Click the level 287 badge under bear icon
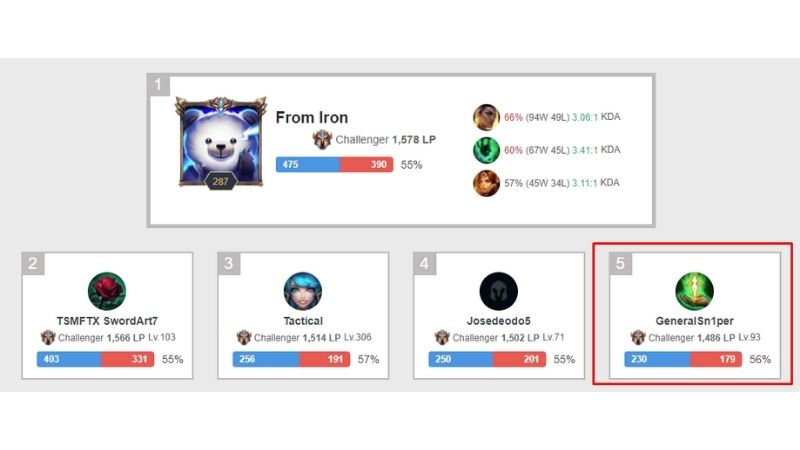The height and width of the screenshot is (450, 800). pos(220,181)
